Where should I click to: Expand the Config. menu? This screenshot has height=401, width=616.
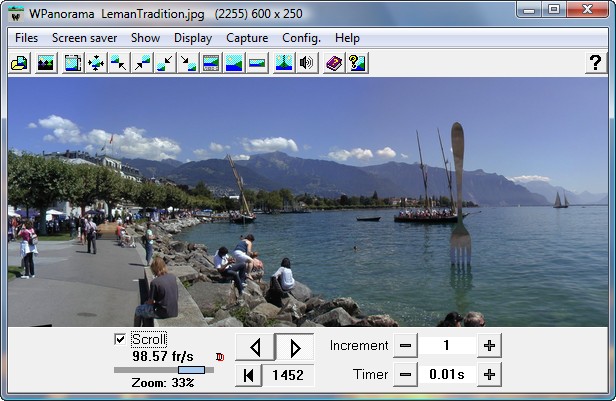point(301,38)
